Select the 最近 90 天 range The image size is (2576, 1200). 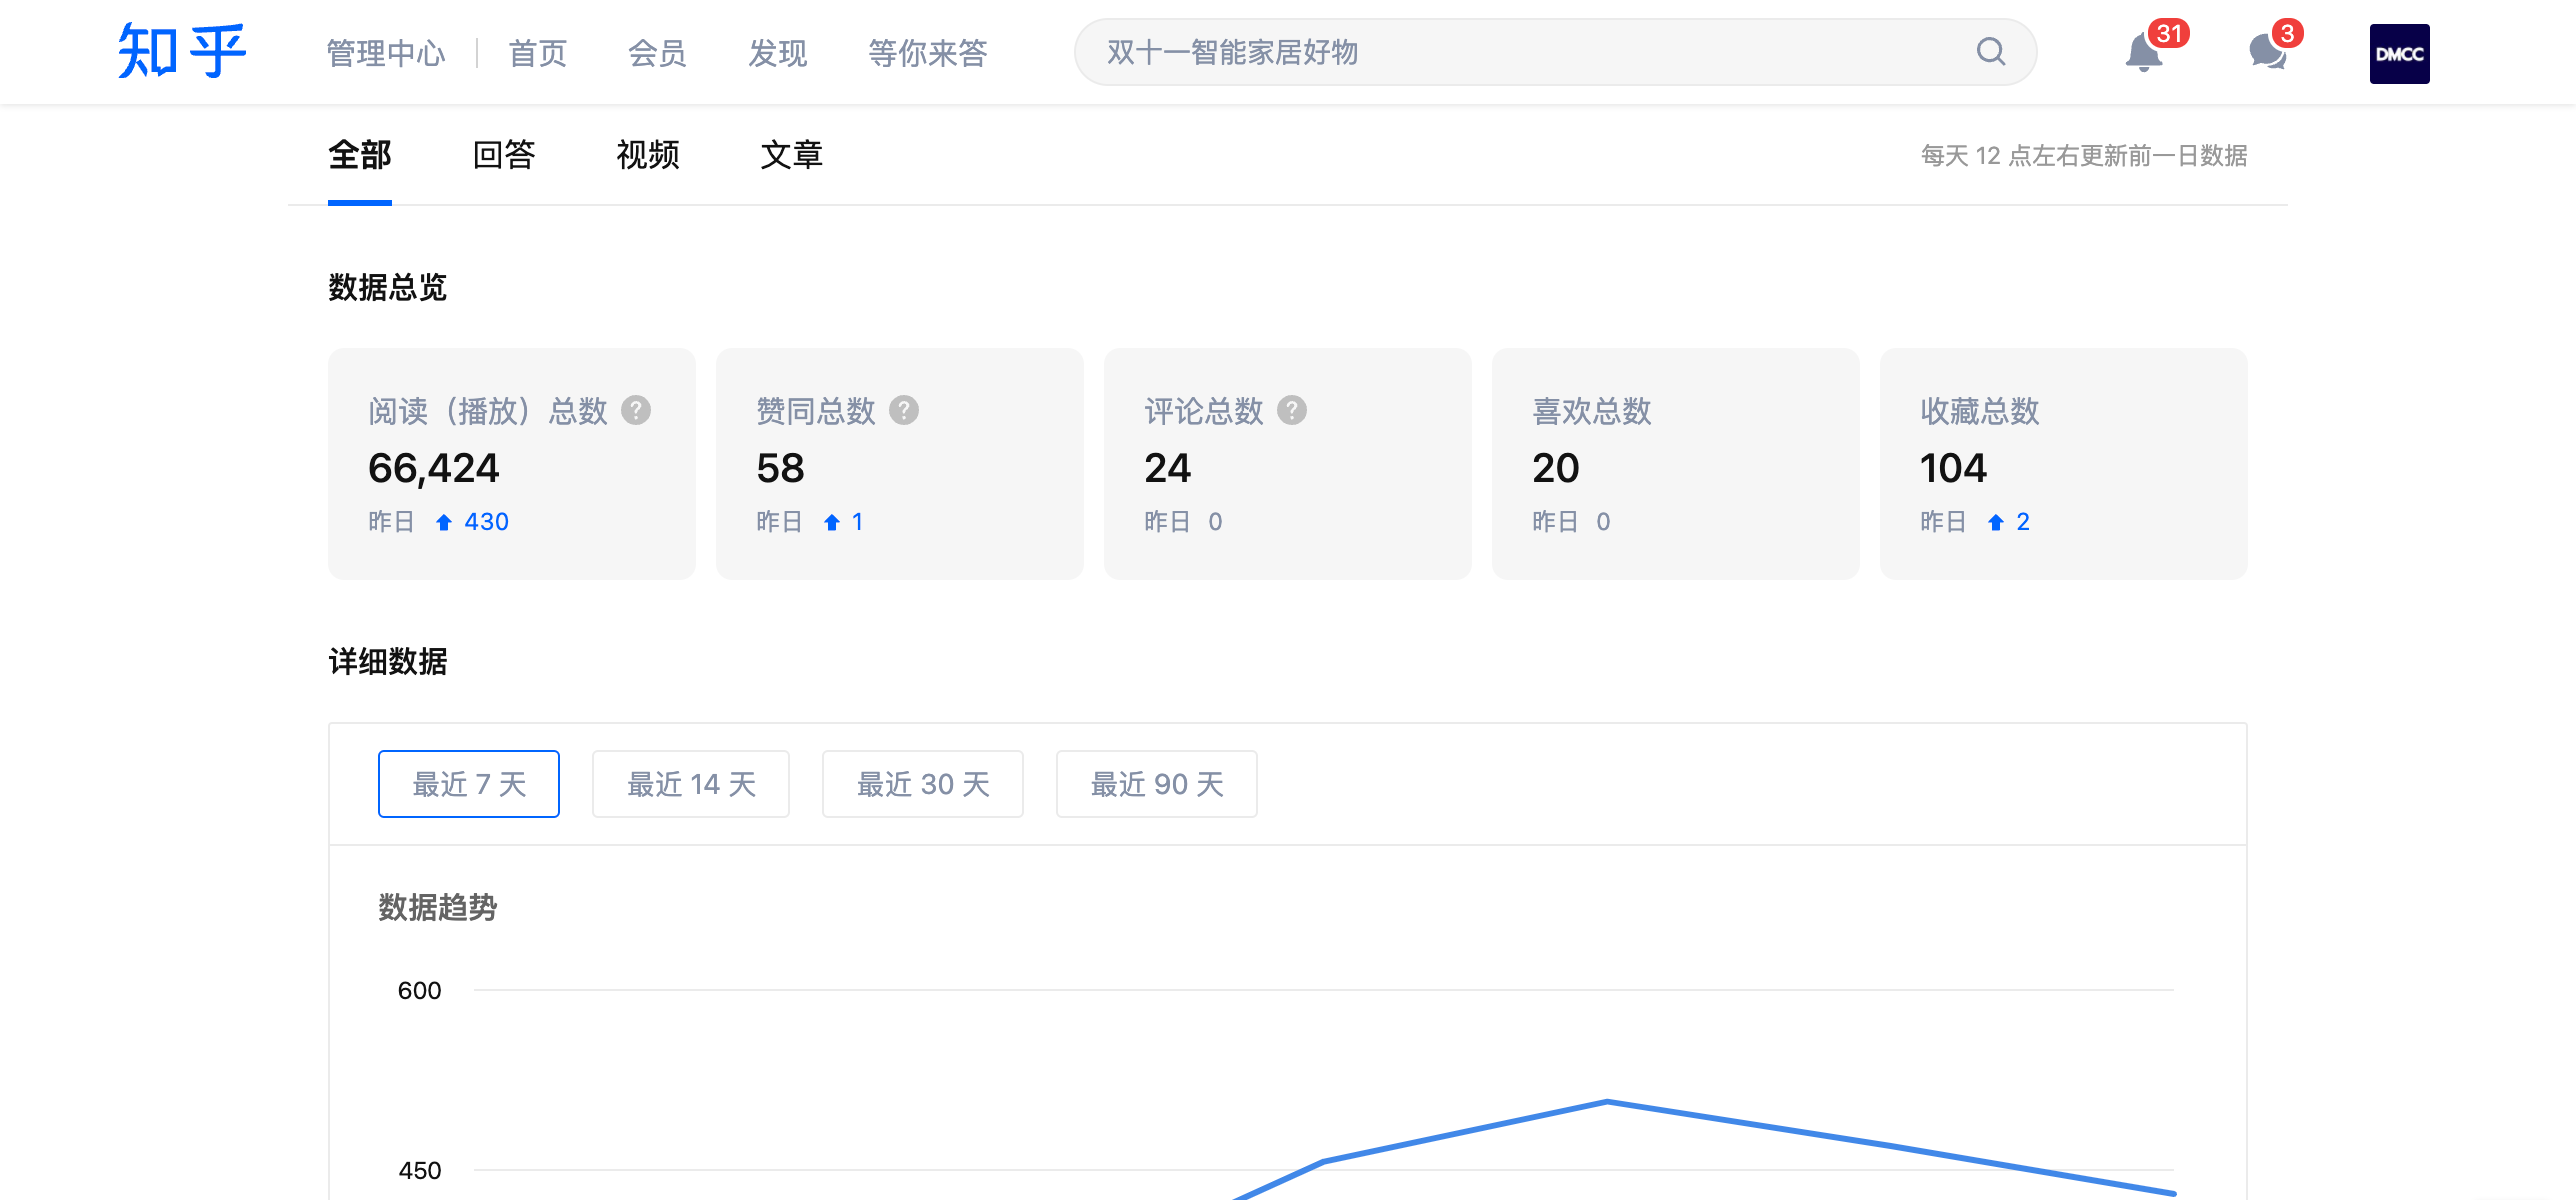1156,784
